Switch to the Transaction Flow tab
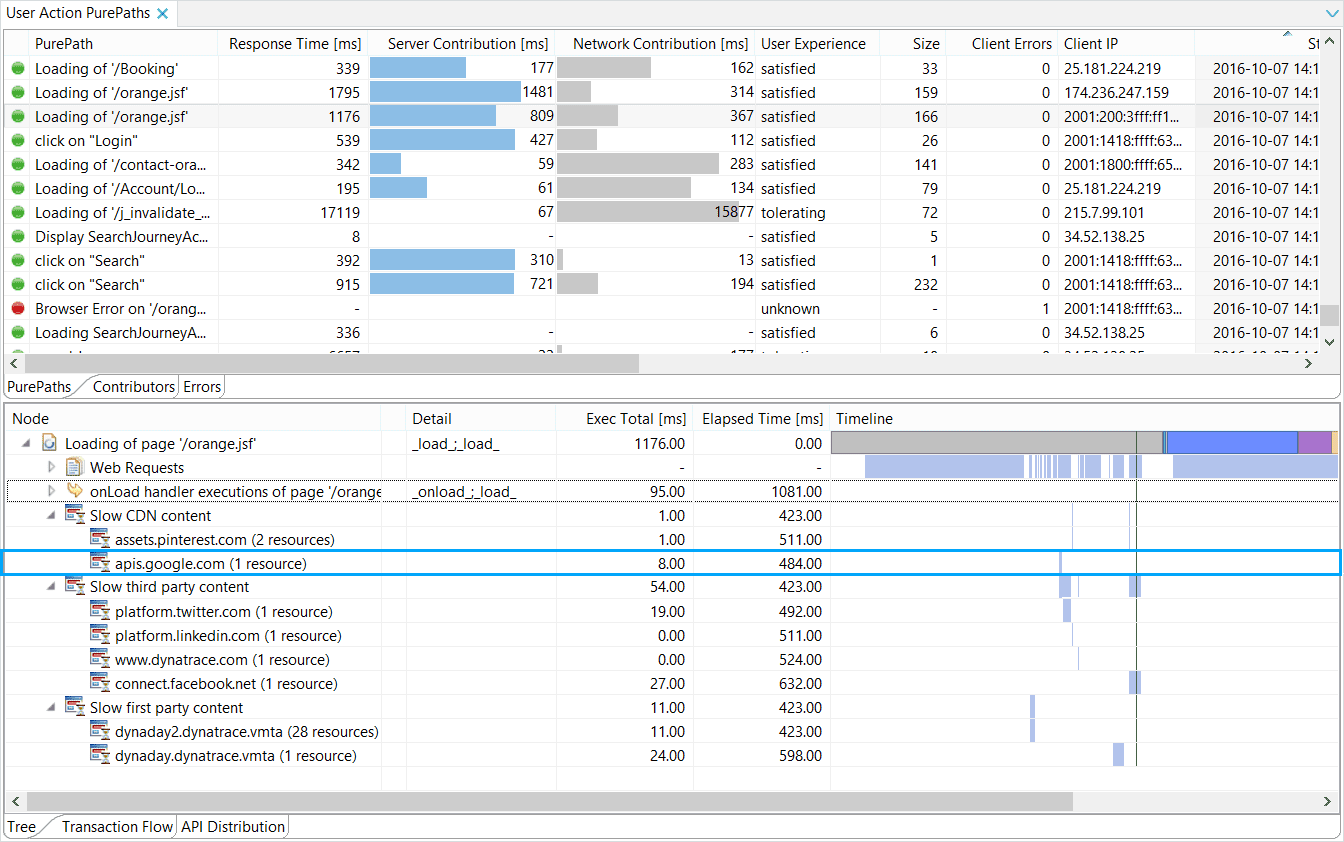 pos(117,827)
